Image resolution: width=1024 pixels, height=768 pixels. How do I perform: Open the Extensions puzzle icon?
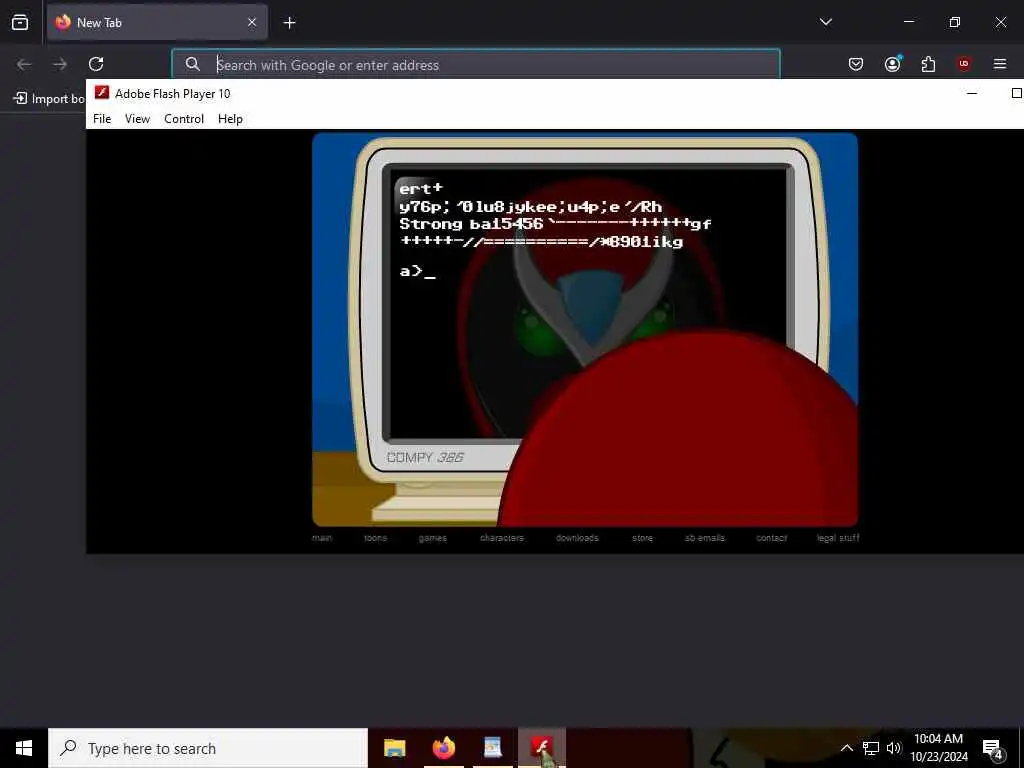tap(928, 64)
